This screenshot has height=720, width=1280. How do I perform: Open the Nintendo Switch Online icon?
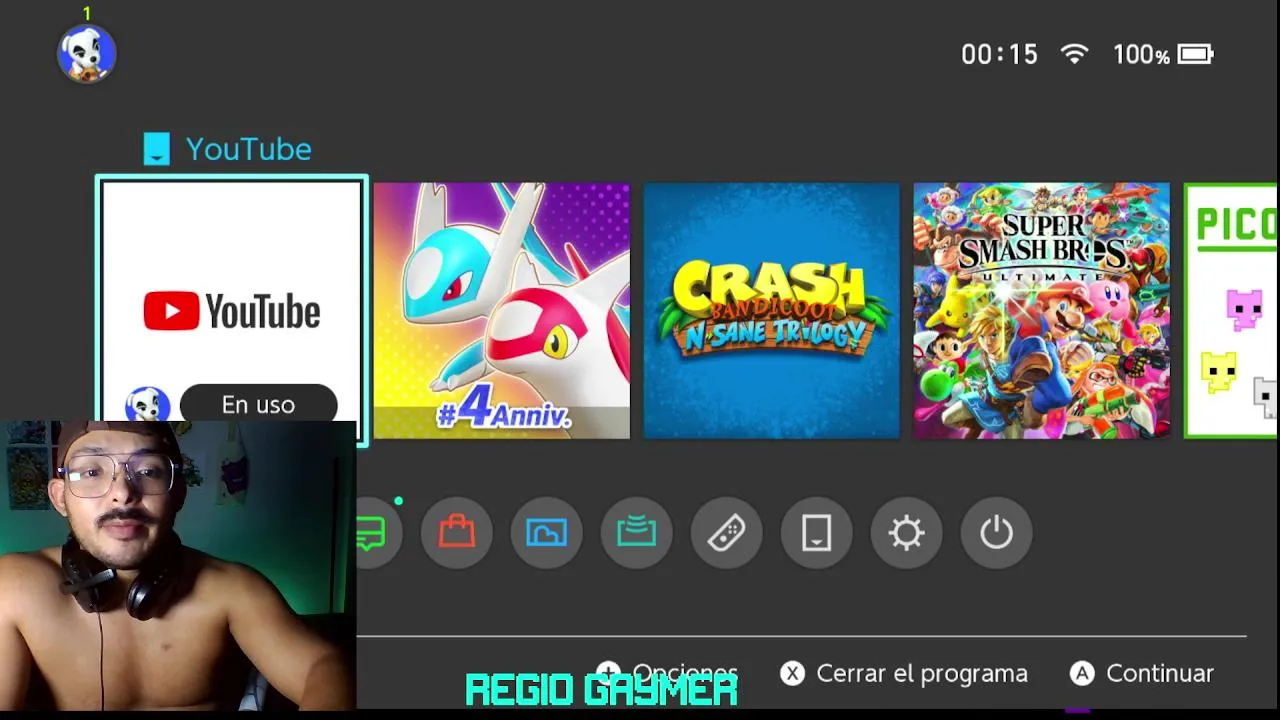click(637, 533)
